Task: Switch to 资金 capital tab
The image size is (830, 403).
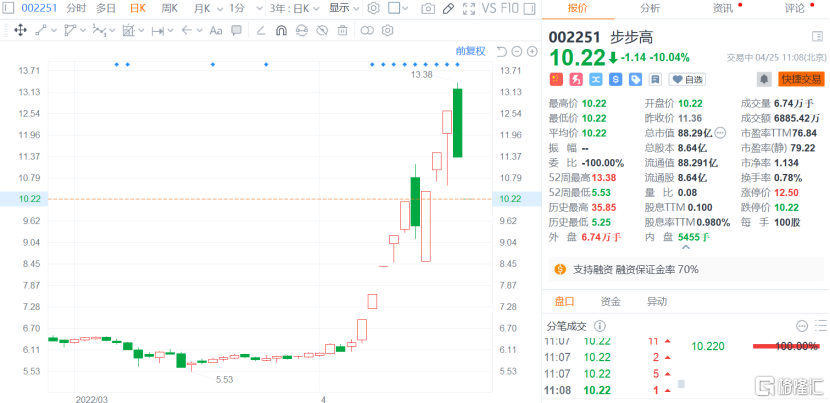Action: click(x=610, y=302)
